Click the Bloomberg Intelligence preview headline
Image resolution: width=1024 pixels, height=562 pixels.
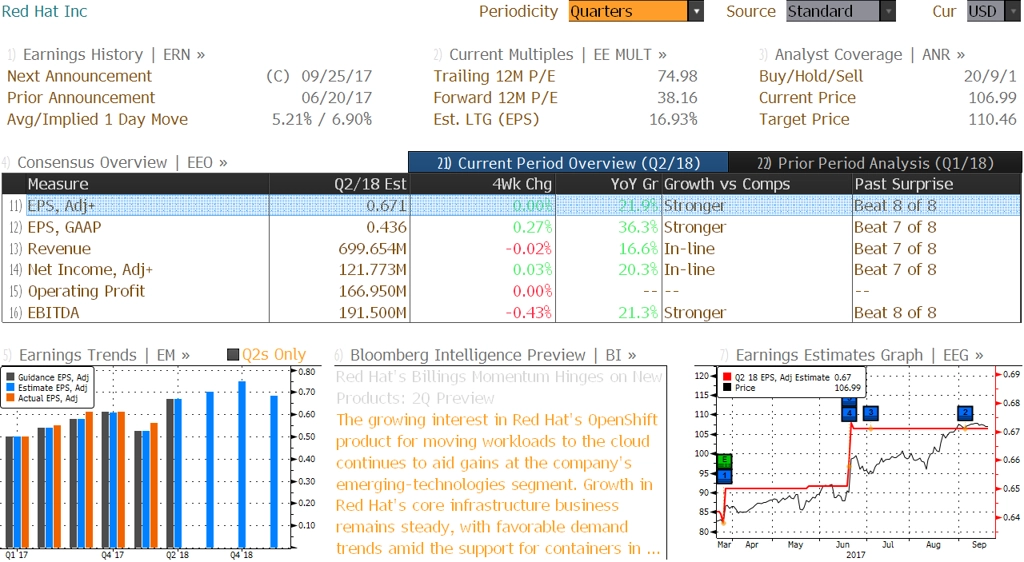(x=499, y=387)
